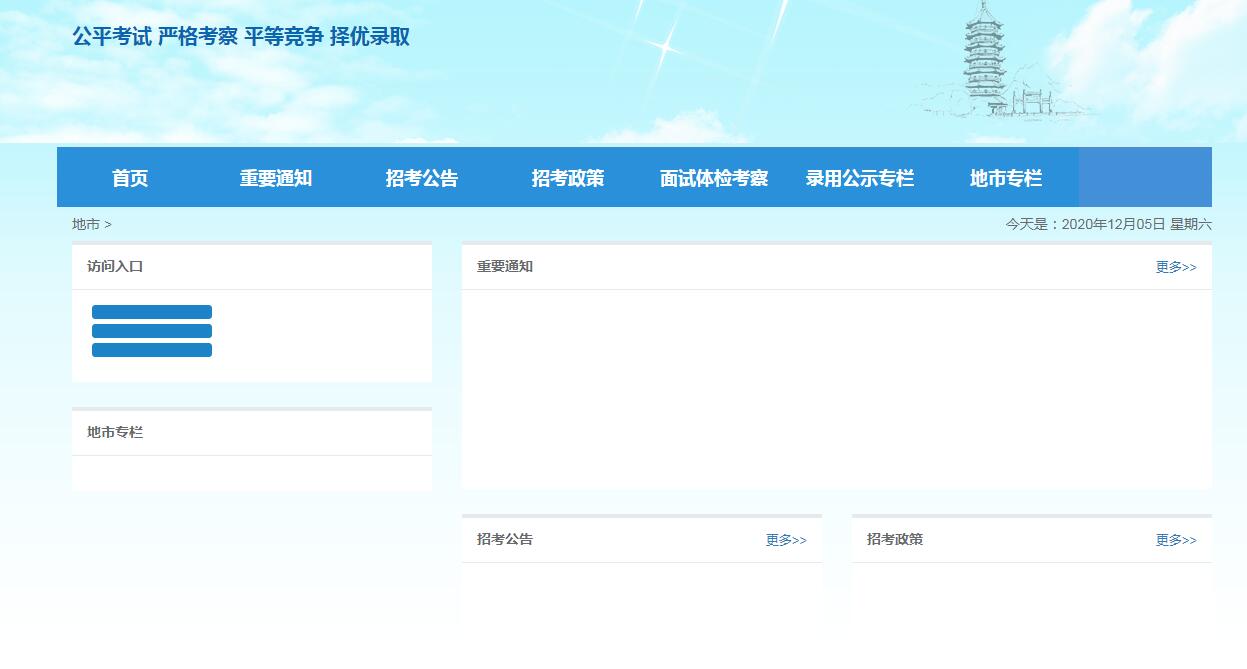
Task: Click the 面试体检考察 navigation tab
Action: [x=714, y=178]
